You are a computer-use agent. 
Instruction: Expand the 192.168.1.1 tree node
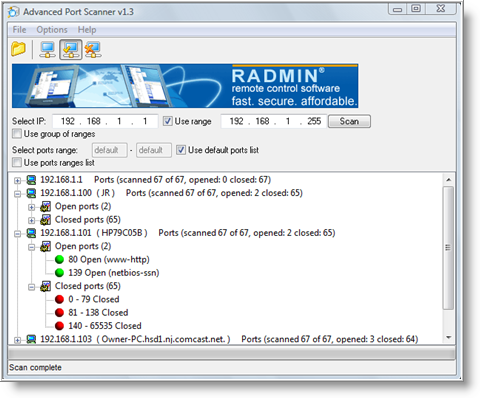pyautogui.click(x=17, y=181)
